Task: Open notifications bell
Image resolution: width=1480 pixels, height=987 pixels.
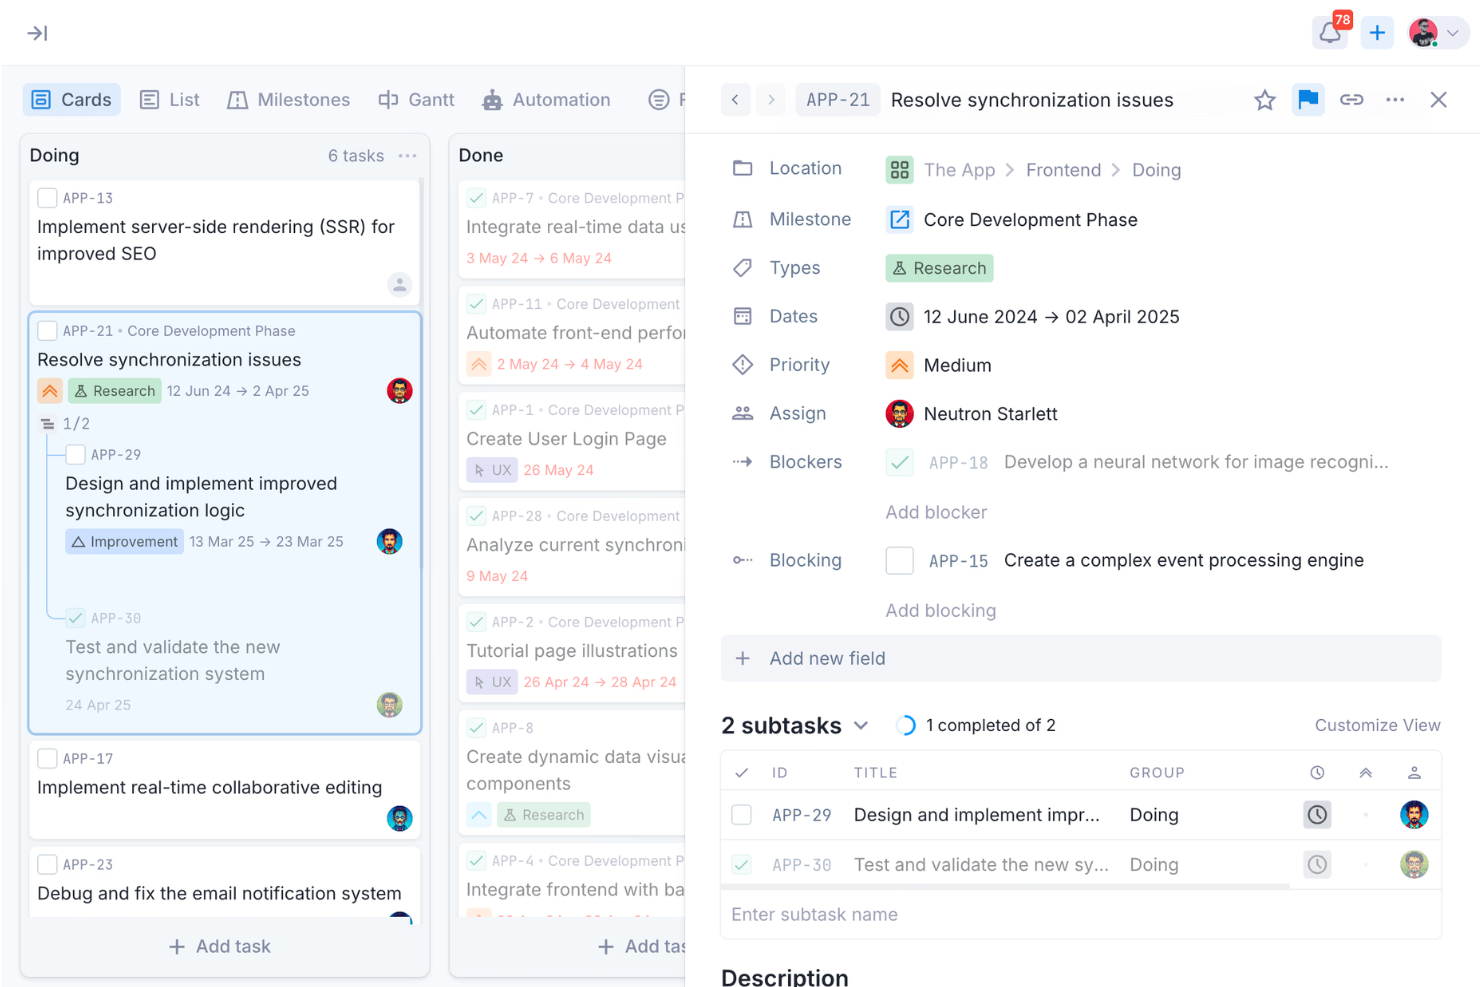Action: coord(1329,32)
